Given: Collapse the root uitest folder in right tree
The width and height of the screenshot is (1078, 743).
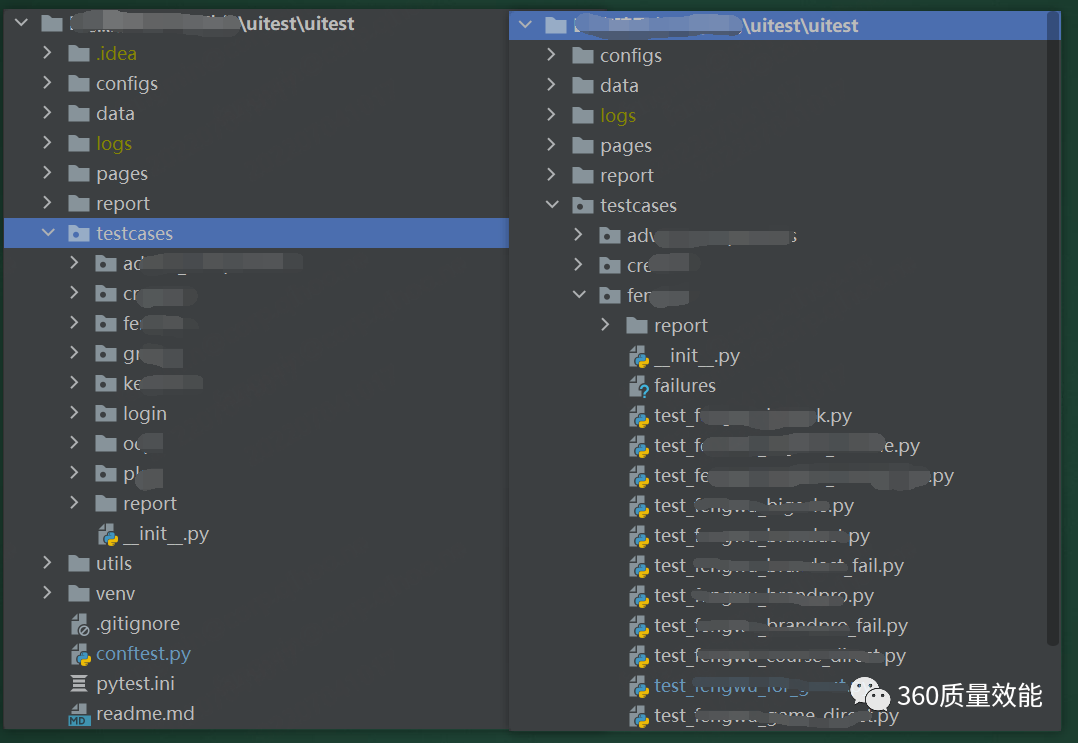Looking at the screenshot, I should [526, 25].
